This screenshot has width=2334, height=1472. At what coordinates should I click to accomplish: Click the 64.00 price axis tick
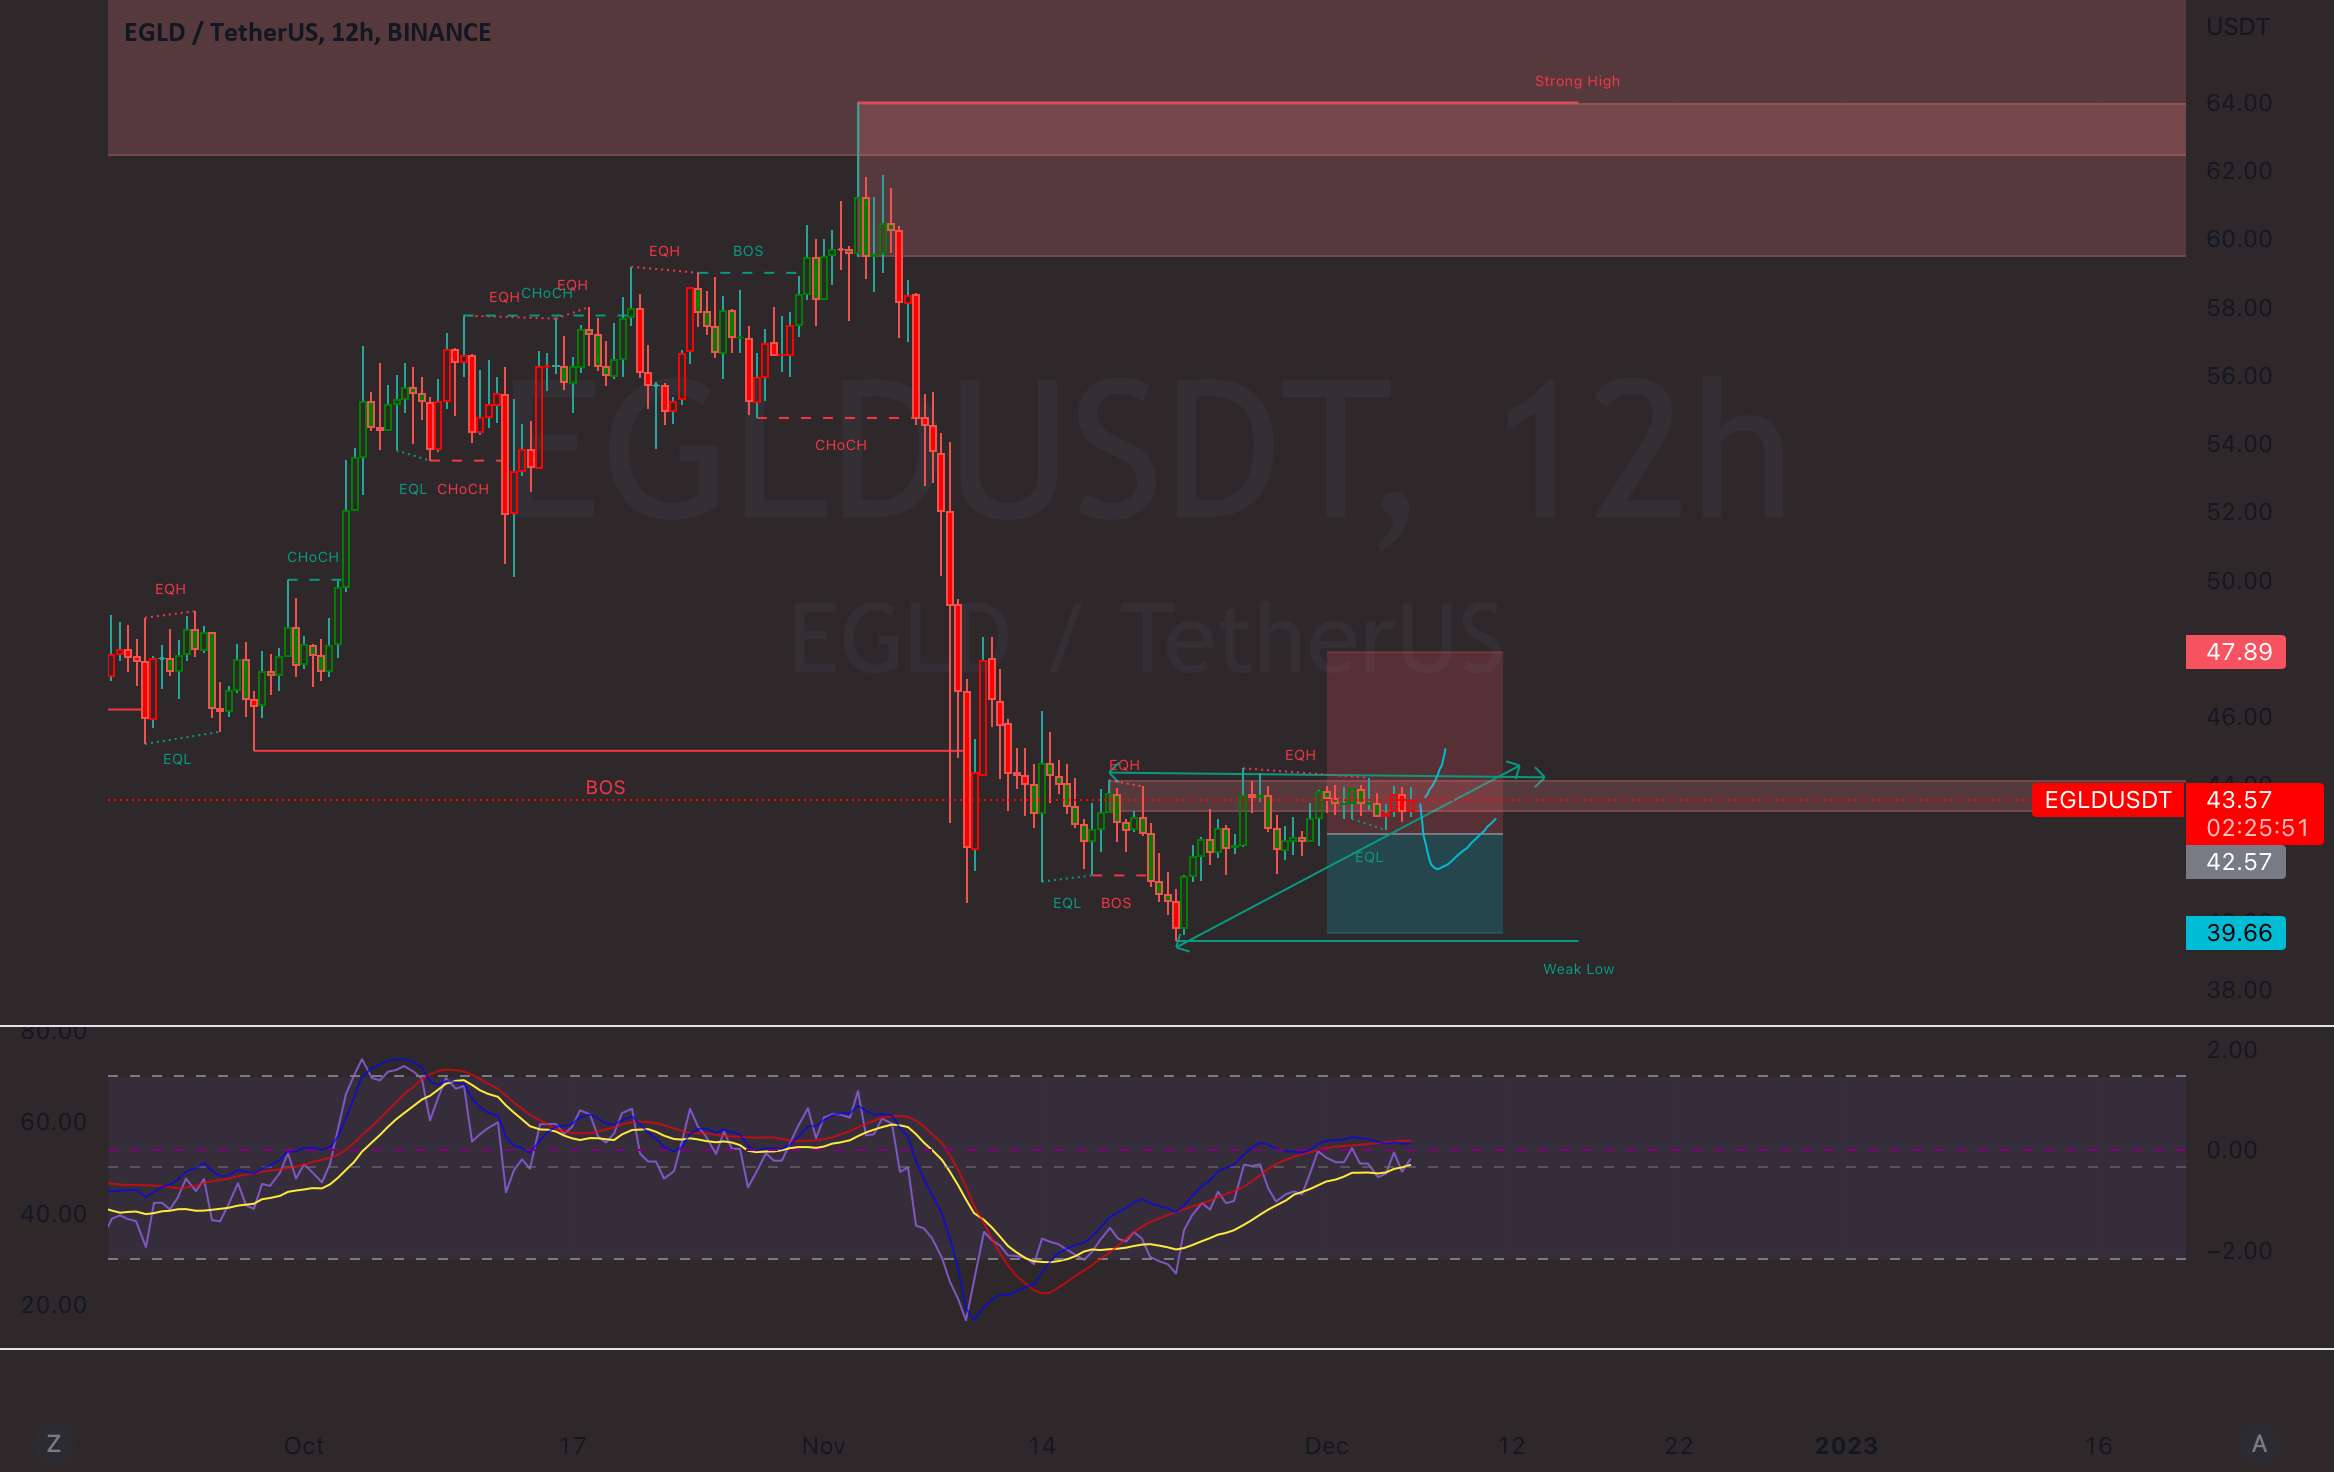click(x=2239, y=103)
